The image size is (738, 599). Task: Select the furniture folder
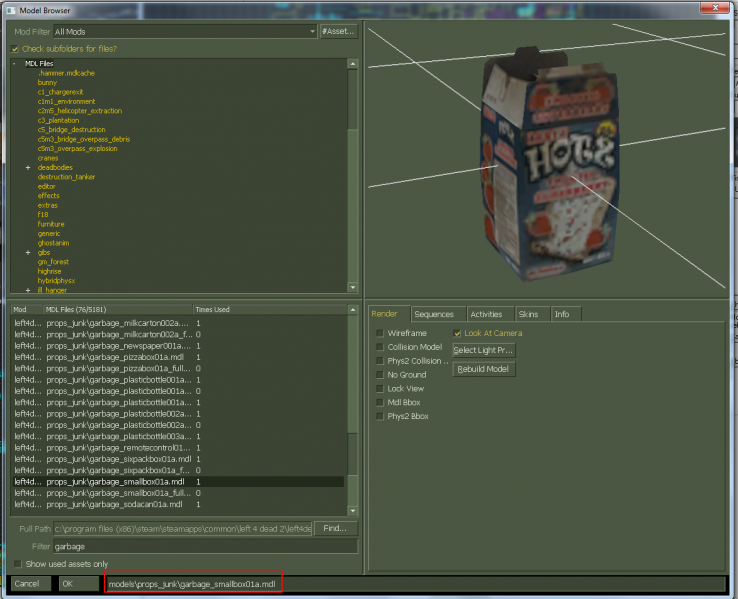[x=51, y=224]
